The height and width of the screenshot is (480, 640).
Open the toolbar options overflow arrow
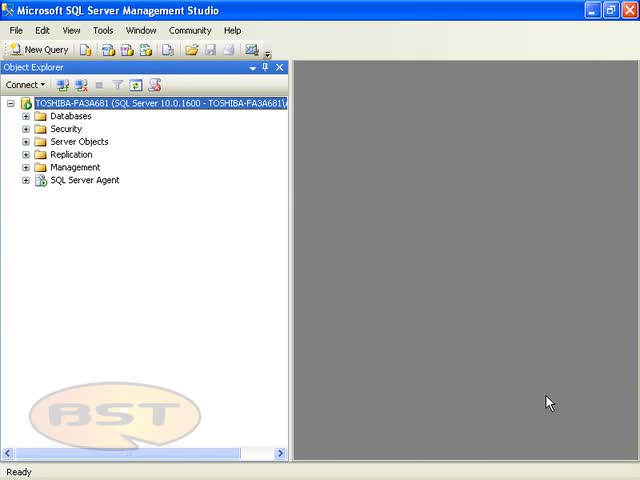[268, 54]
